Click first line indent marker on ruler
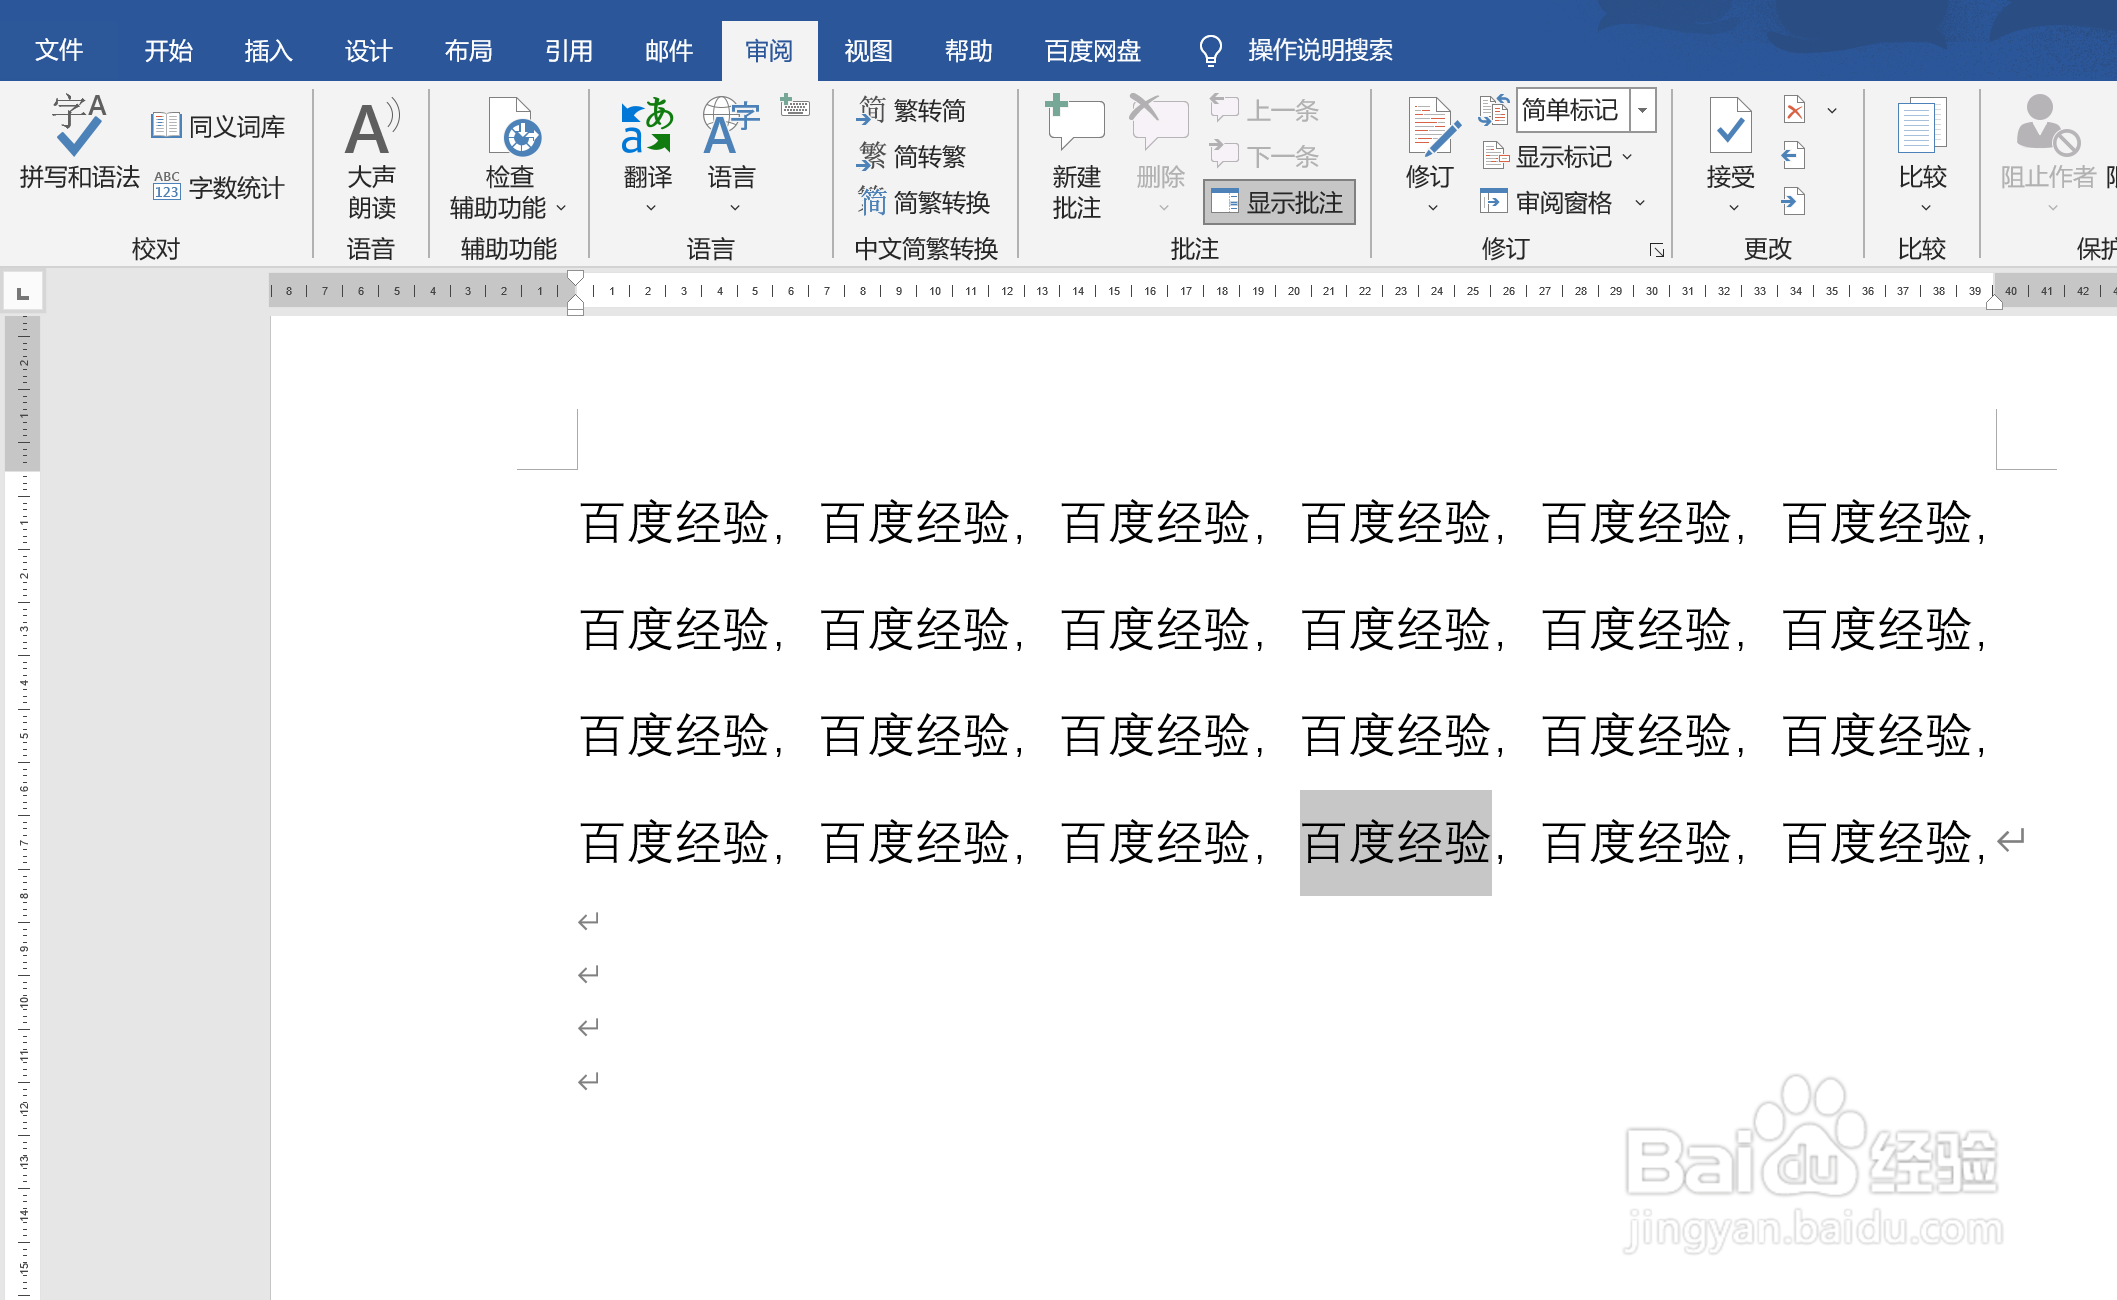This screenshot has width=2117, height=1300. coord(575,277)
